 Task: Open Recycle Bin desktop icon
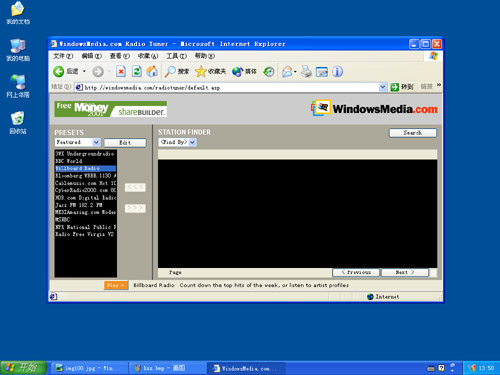coord(18,123)
